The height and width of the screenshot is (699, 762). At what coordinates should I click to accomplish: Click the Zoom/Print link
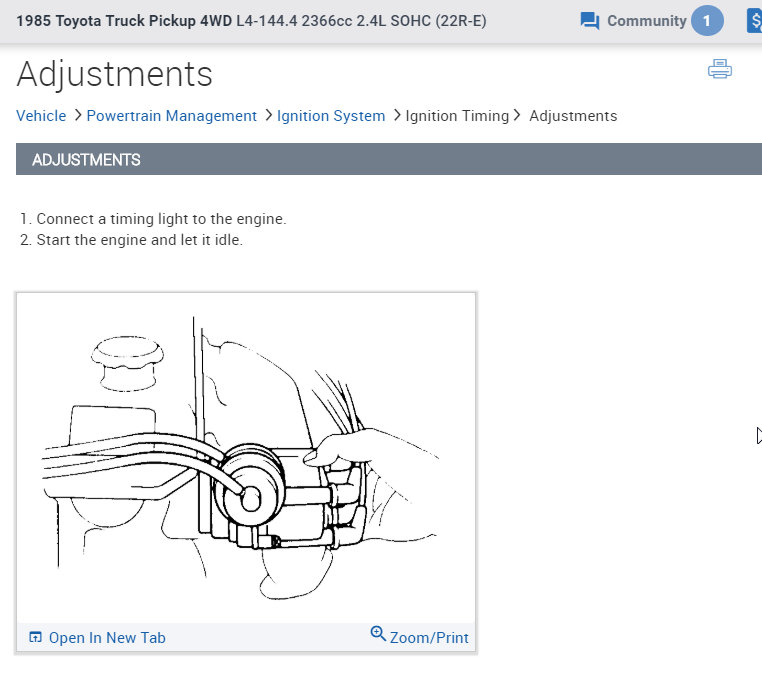(429, 637)
